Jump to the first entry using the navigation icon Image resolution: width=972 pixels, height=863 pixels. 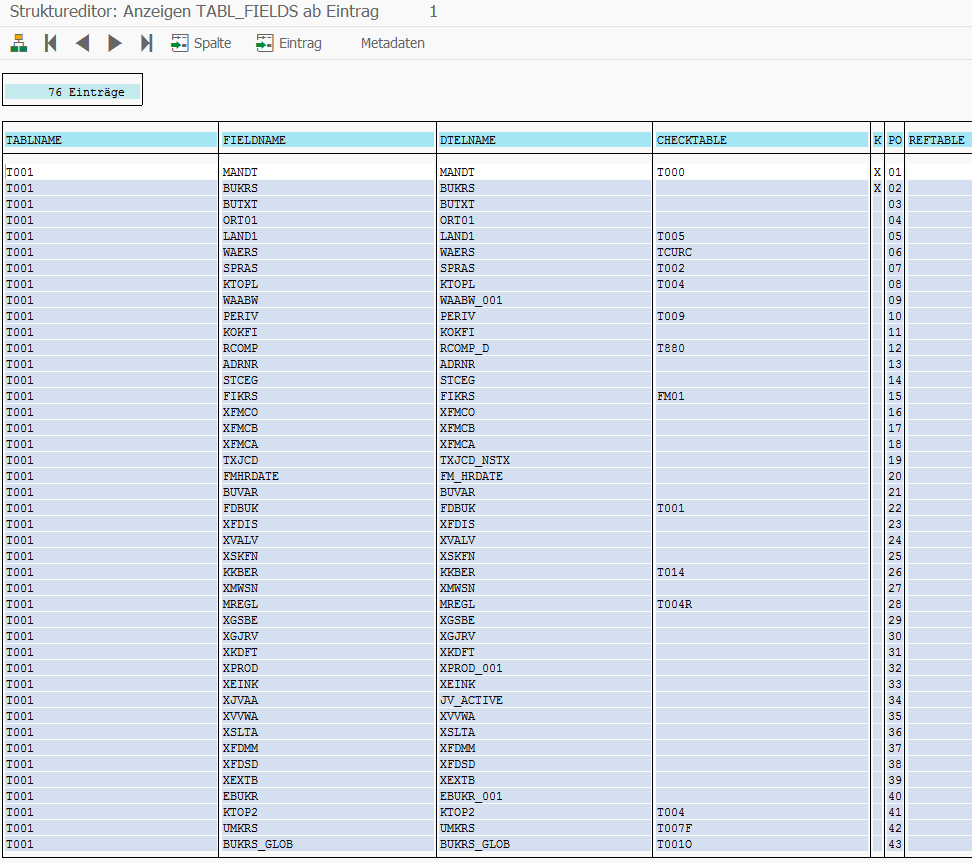coord(50,43)
